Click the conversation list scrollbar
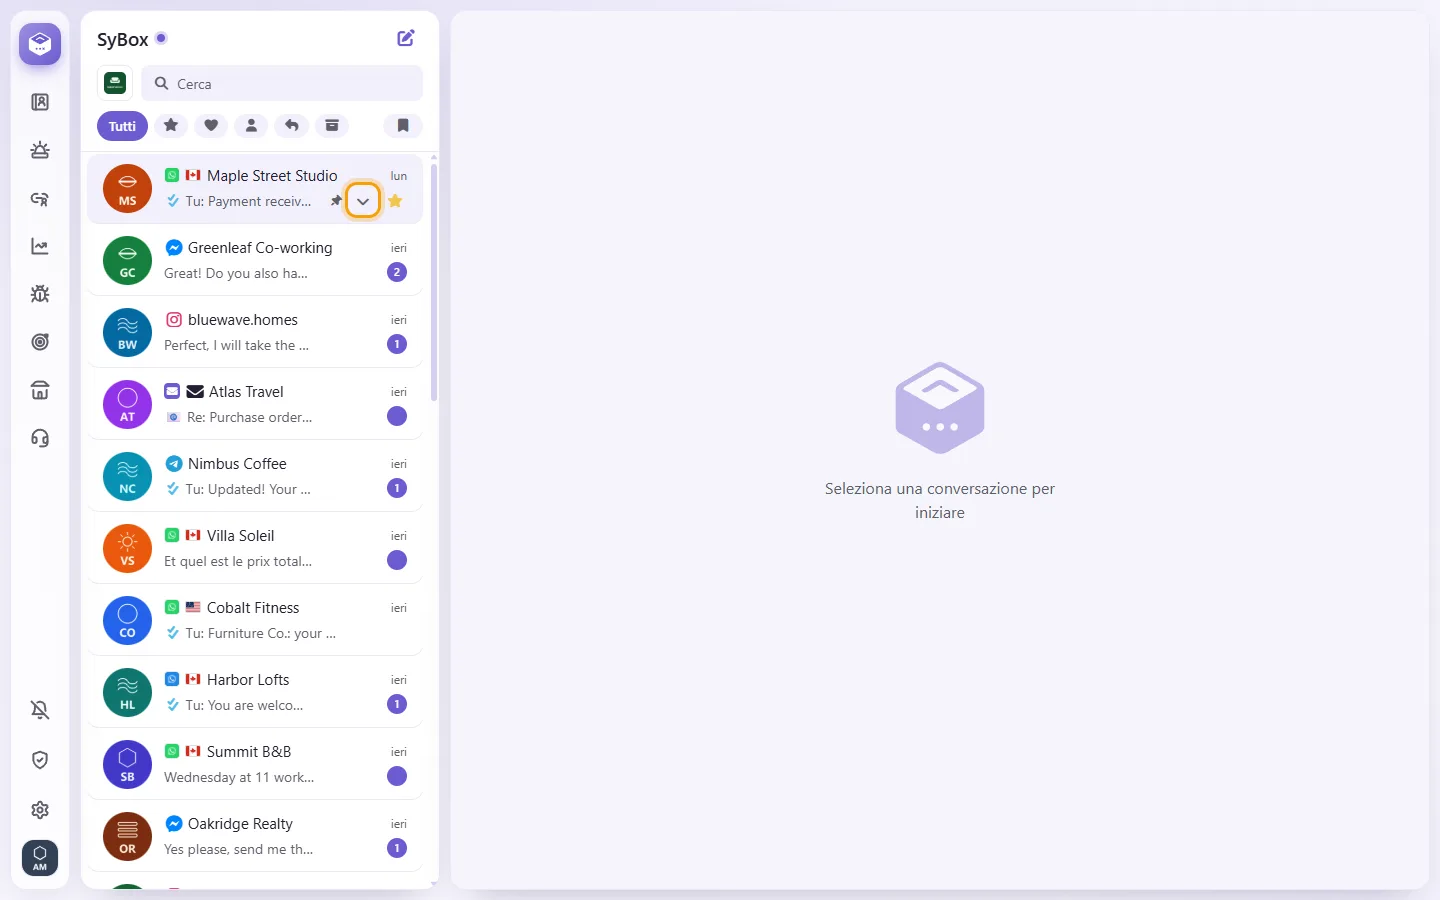 [x=434, y=282]
